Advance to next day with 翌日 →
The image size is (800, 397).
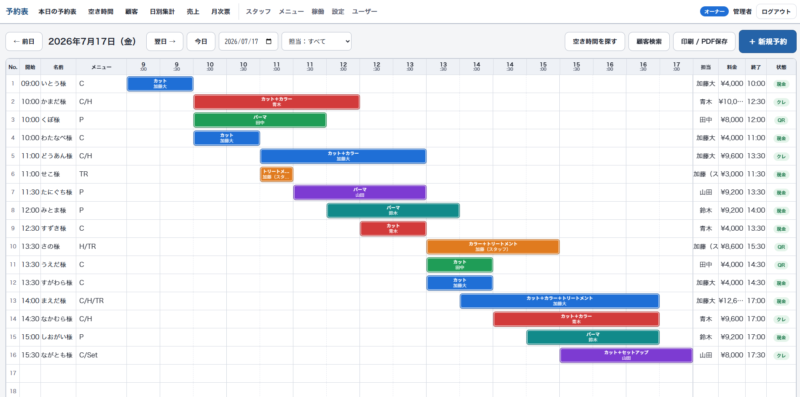(x=165, y=41)
